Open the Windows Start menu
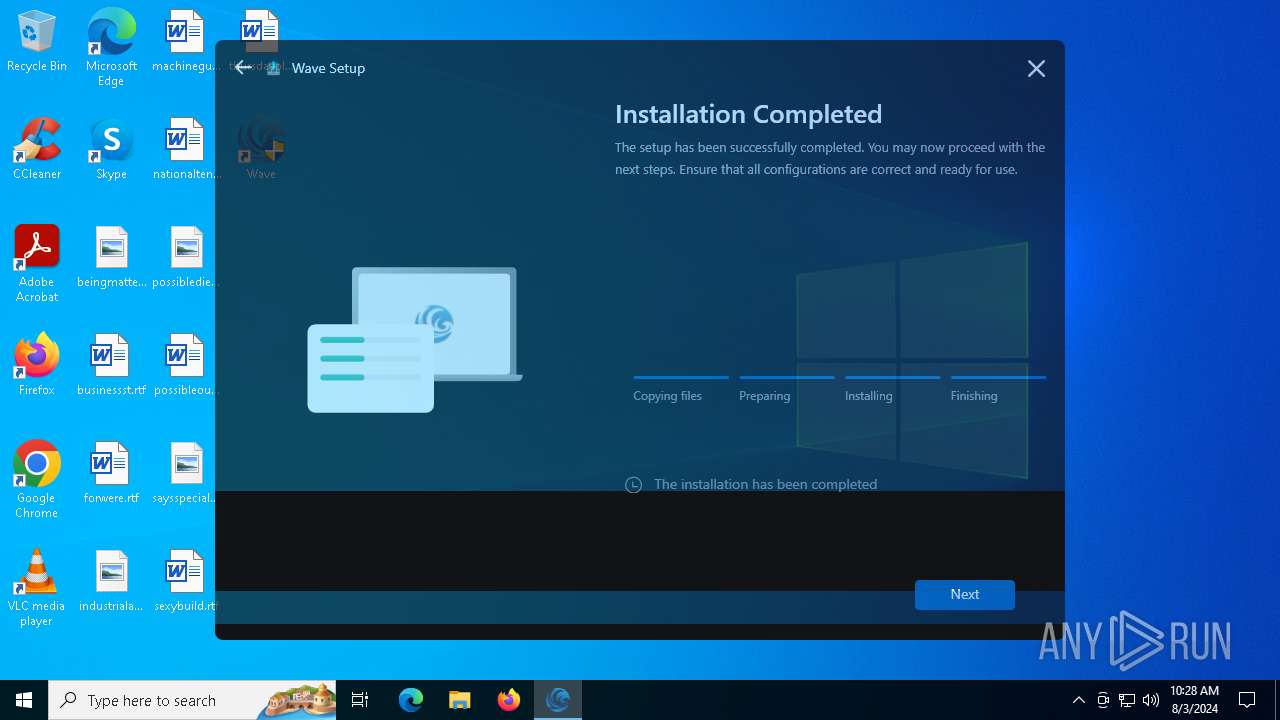 (24, 700)
